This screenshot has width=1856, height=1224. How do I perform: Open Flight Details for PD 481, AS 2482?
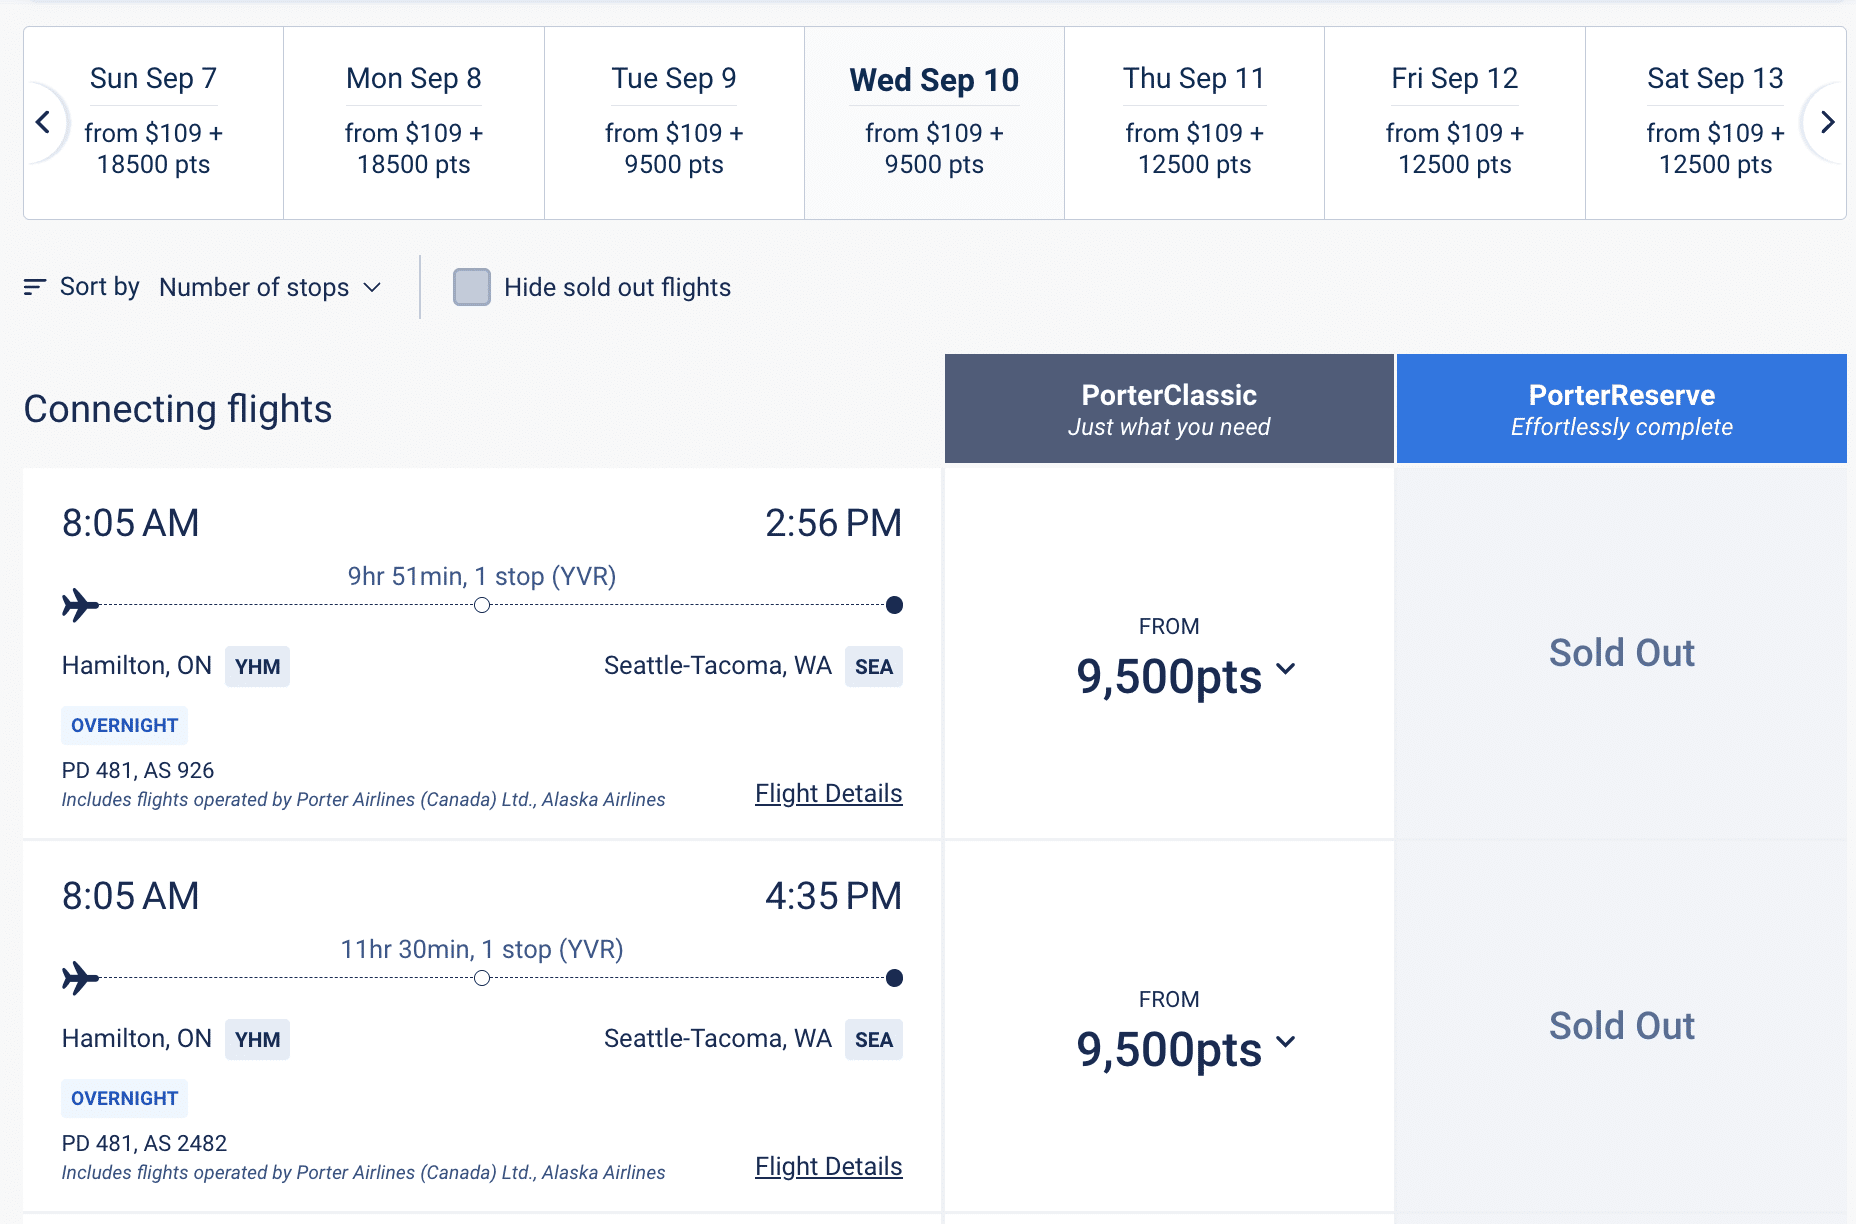tap(828, 1166)
